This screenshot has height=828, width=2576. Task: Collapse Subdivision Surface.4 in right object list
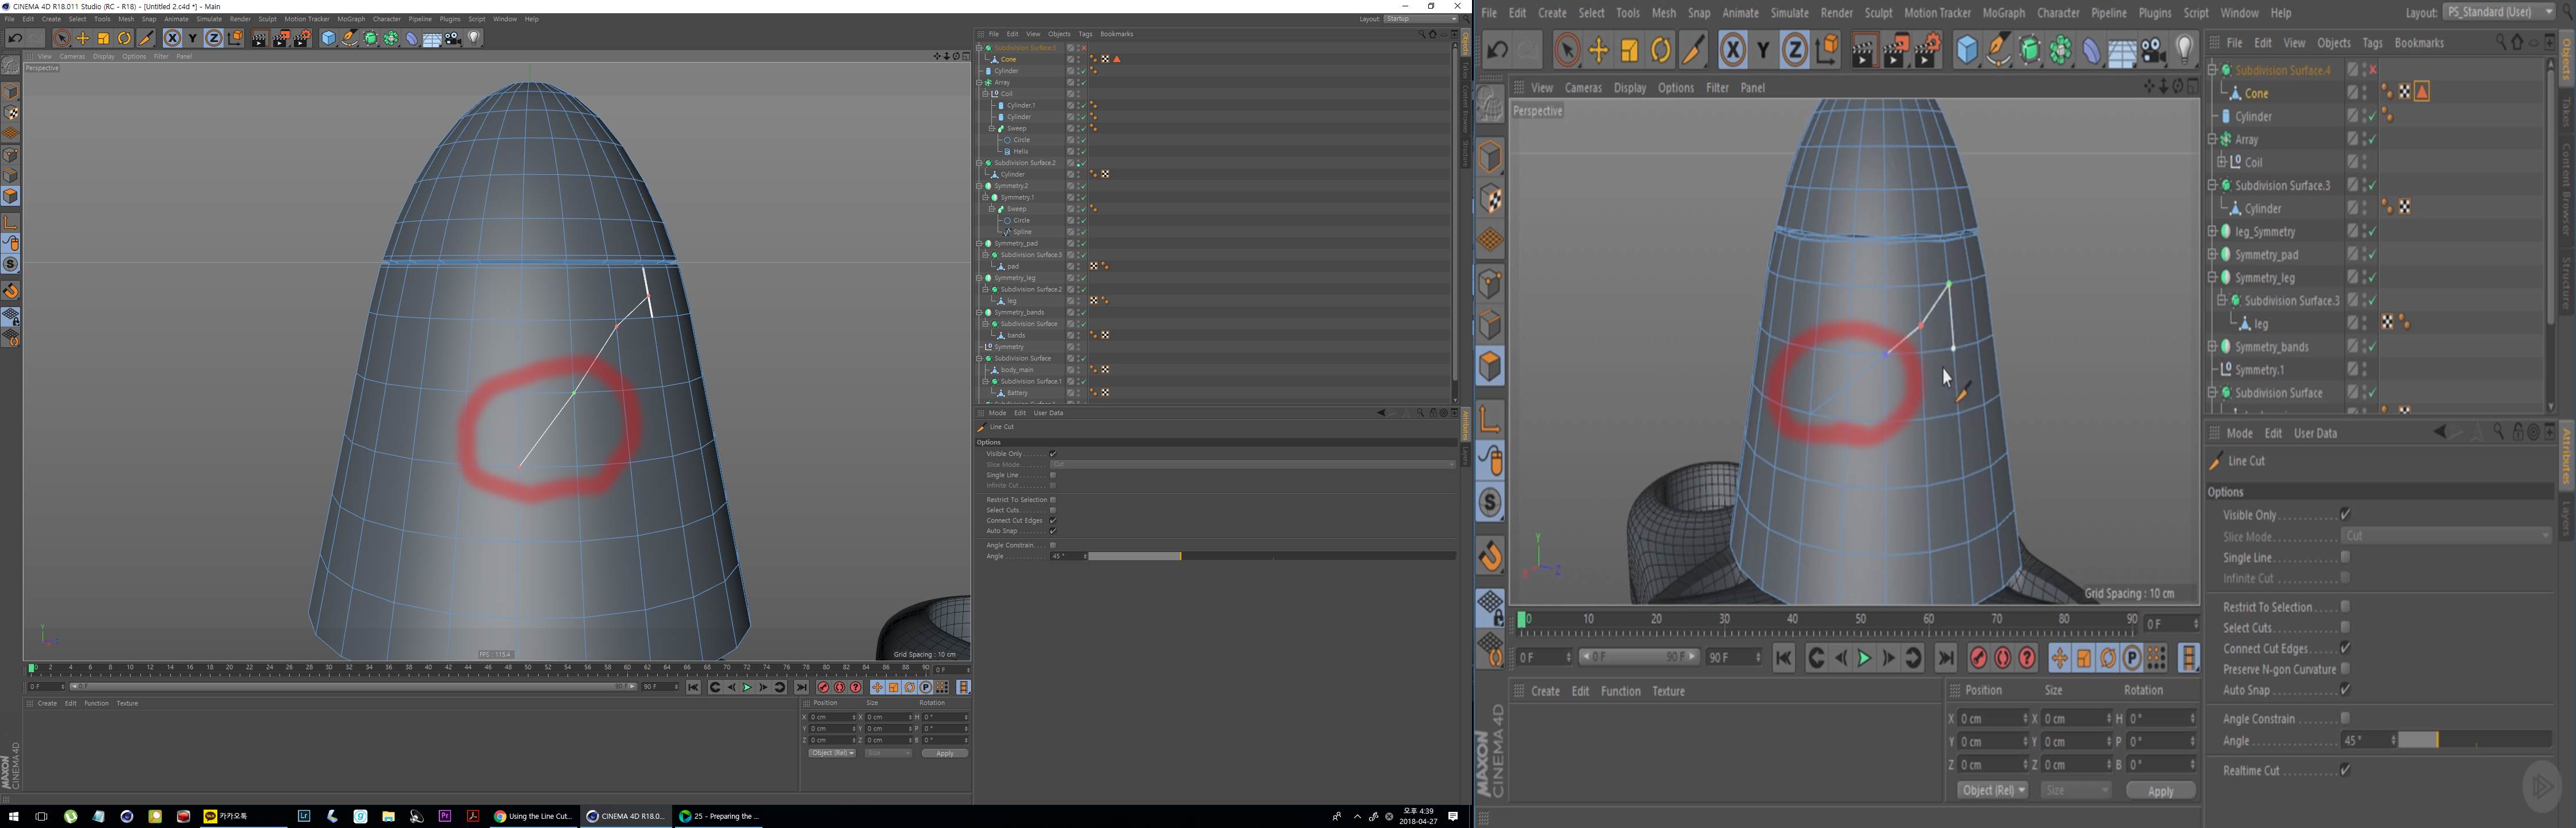pyautogui.click(x=2212, y=70)
